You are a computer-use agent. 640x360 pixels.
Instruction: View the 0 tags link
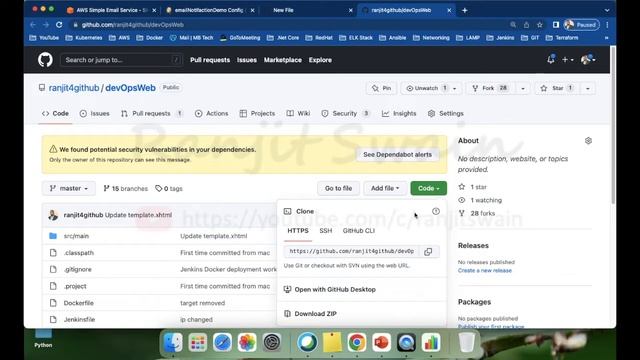[x=169, y=189]
